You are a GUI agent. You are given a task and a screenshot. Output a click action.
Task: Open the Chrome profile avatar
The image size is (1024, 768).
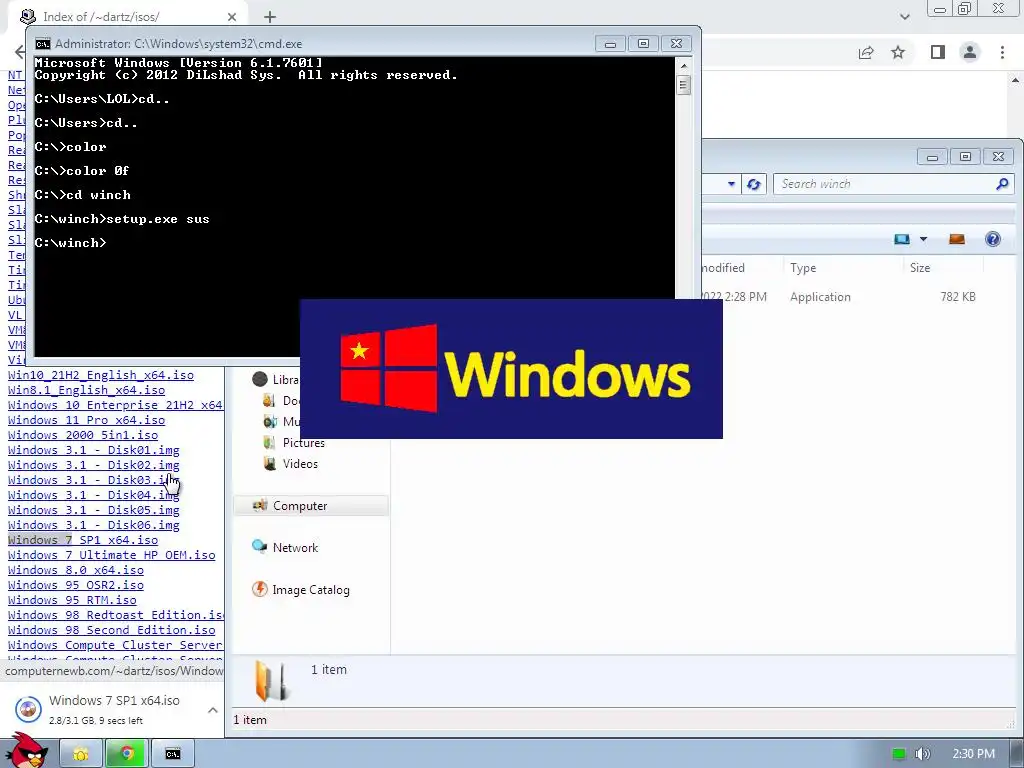[970, 52]
